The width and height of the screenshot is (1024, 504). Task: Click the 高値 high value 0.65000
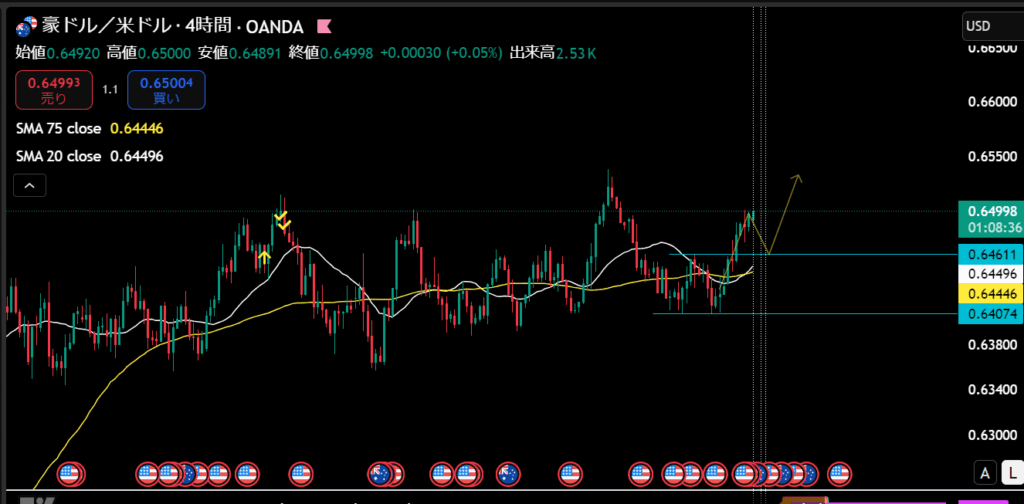click(x=165, y=54)
